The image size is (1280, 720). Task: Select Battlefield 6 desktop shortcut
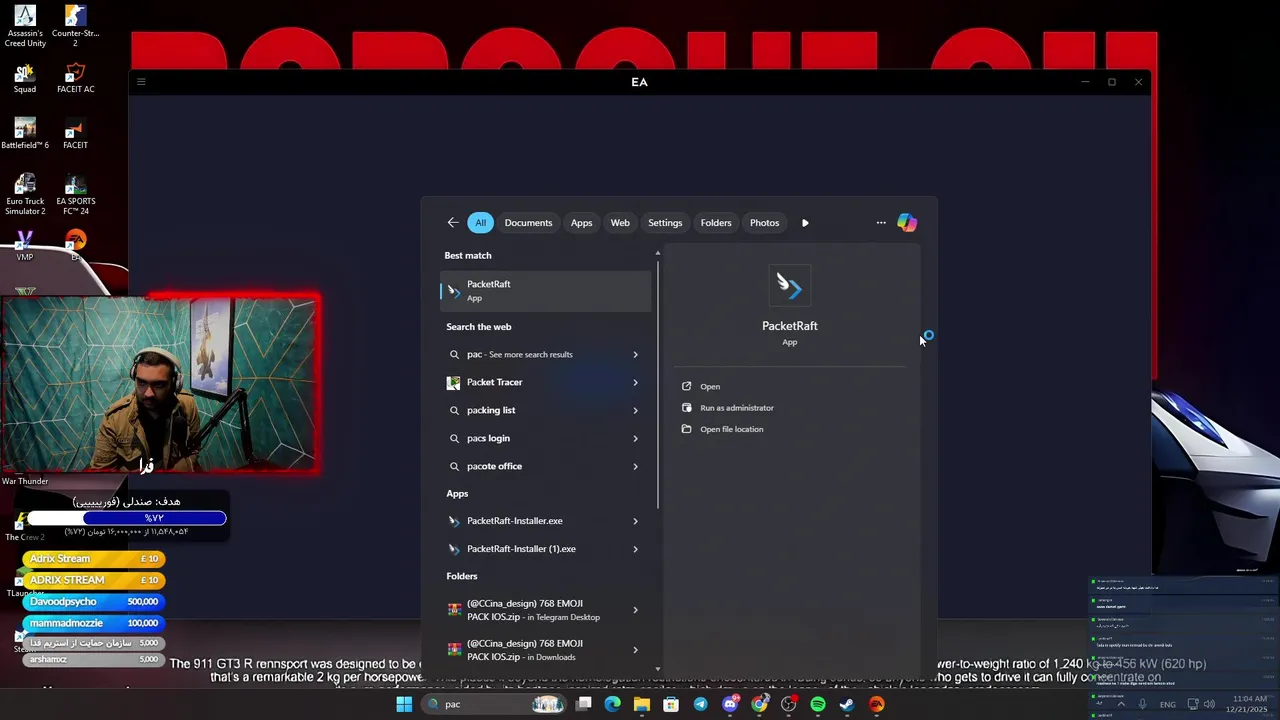pos(25,134)
